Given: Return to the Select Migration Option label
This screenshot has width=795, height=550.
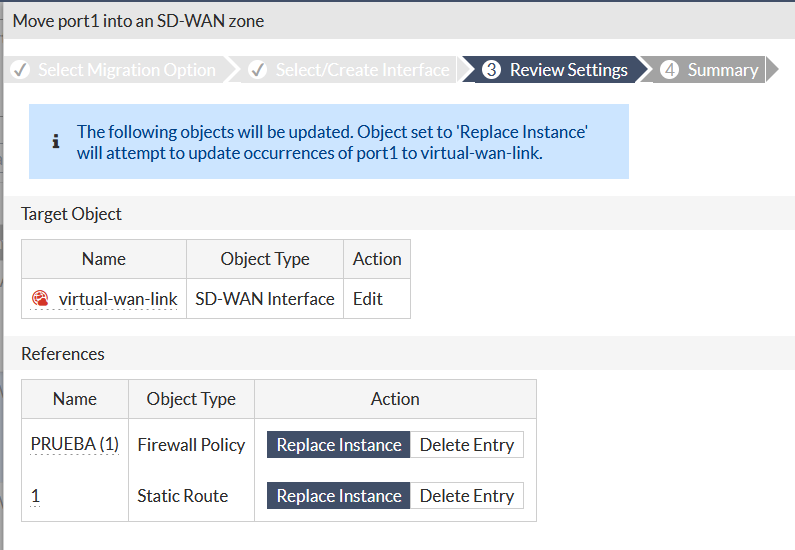Looking at the screenshot, I should (127, 70).
